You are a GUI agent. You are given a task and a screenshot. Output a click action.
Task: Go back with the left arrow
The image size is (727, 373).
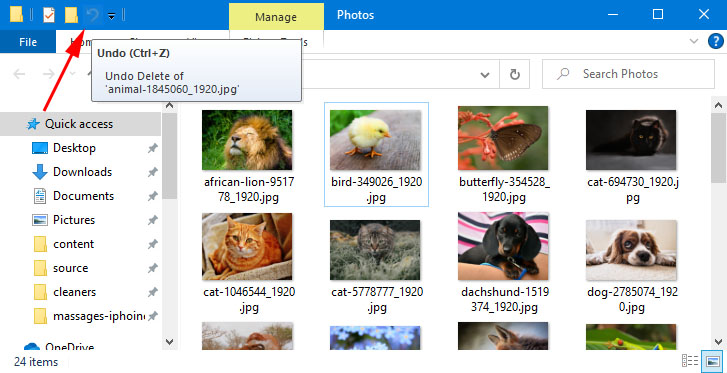click(19, 74)
